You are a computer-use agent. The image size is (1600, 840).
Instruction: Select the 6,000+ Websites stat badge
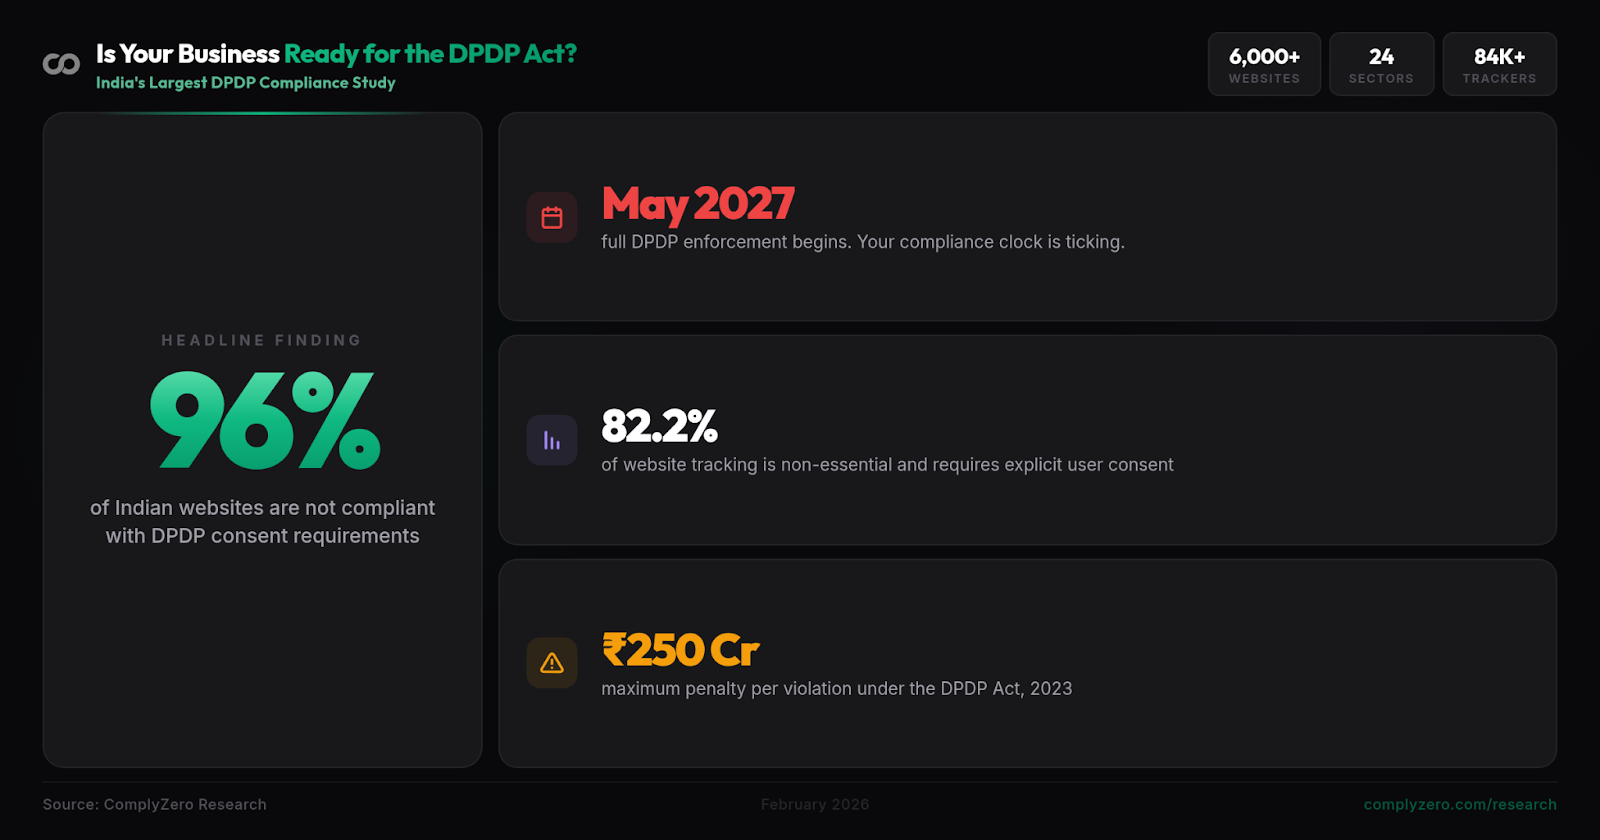tap(1264, 64)
